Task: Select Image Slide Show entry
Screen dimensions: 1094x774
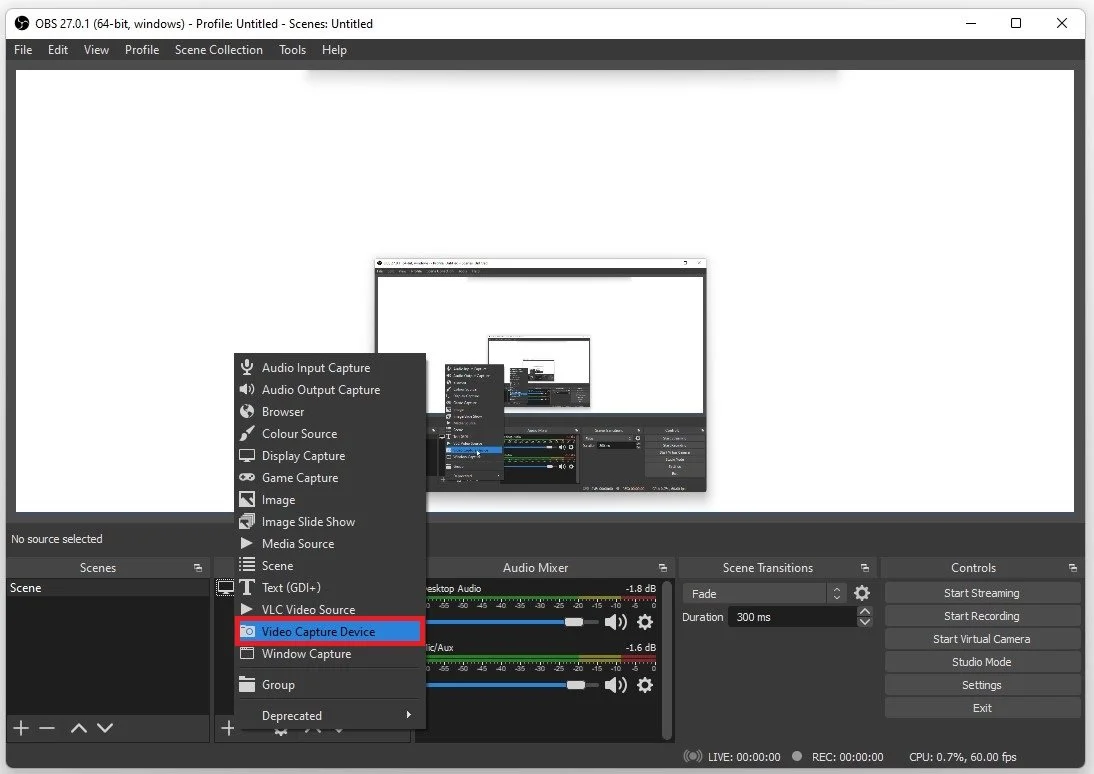Action: click(x=329, y=521)
